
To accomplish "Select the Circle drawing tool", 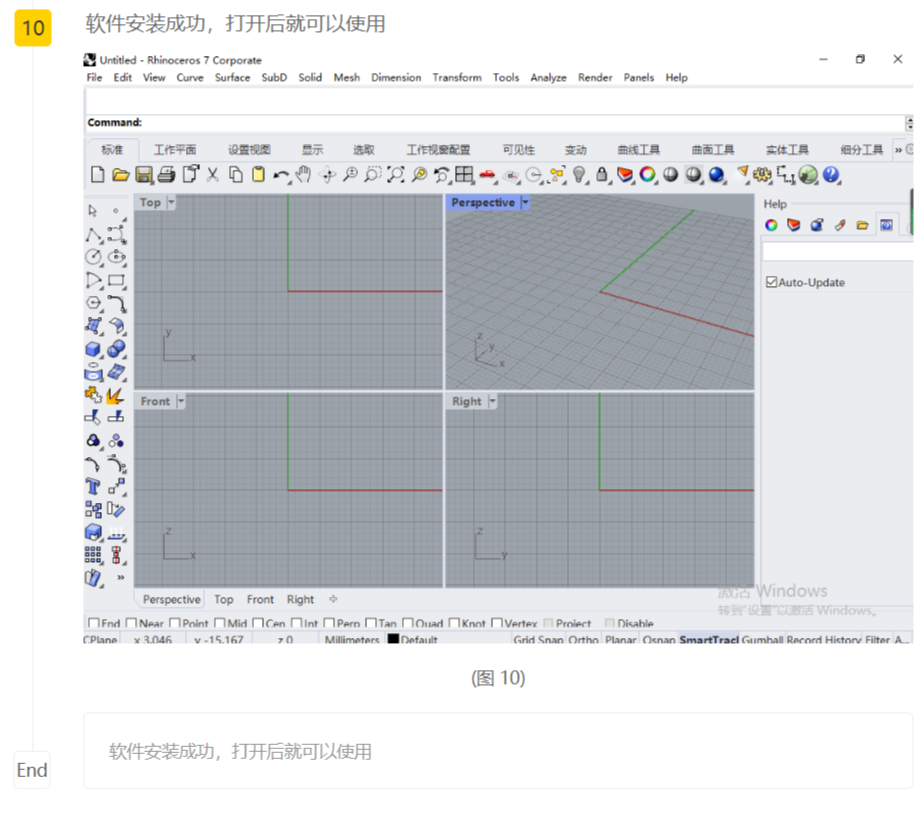I will (94, 257).
